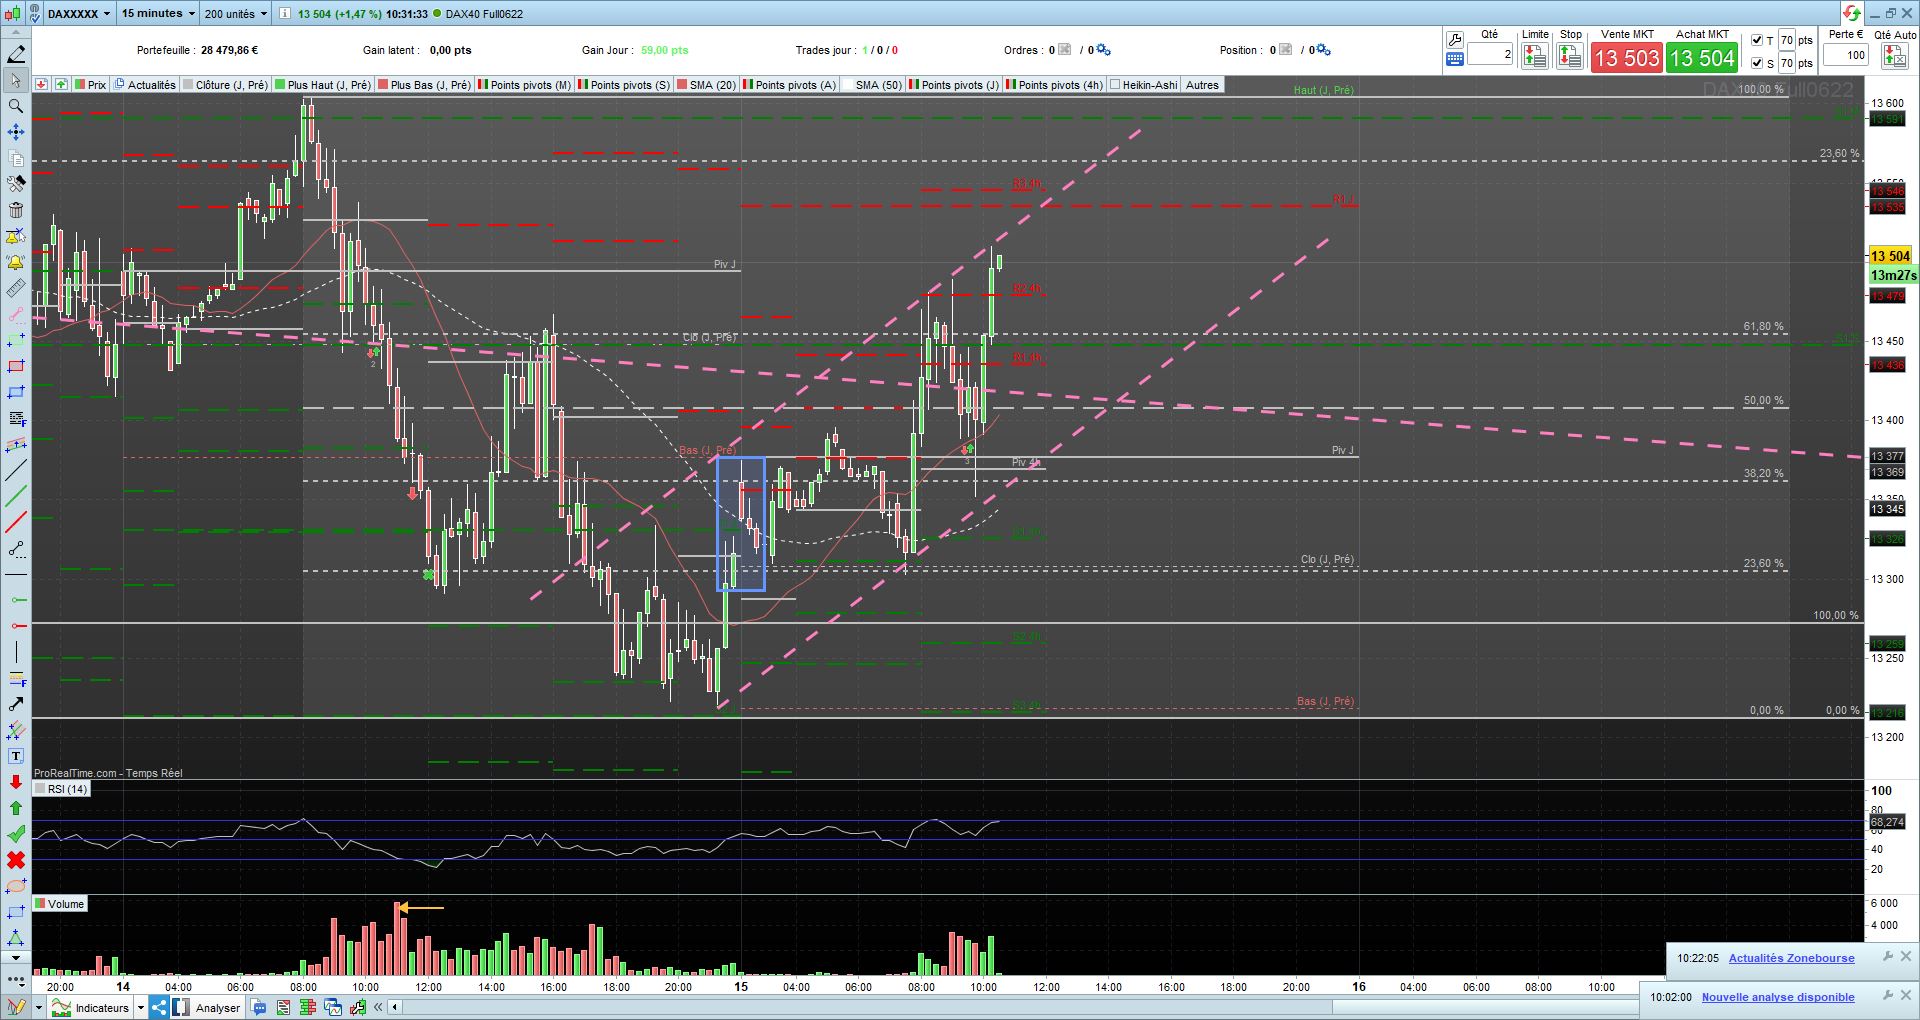
Task: Insert a red down arrow marker
Action: (16, 782)
